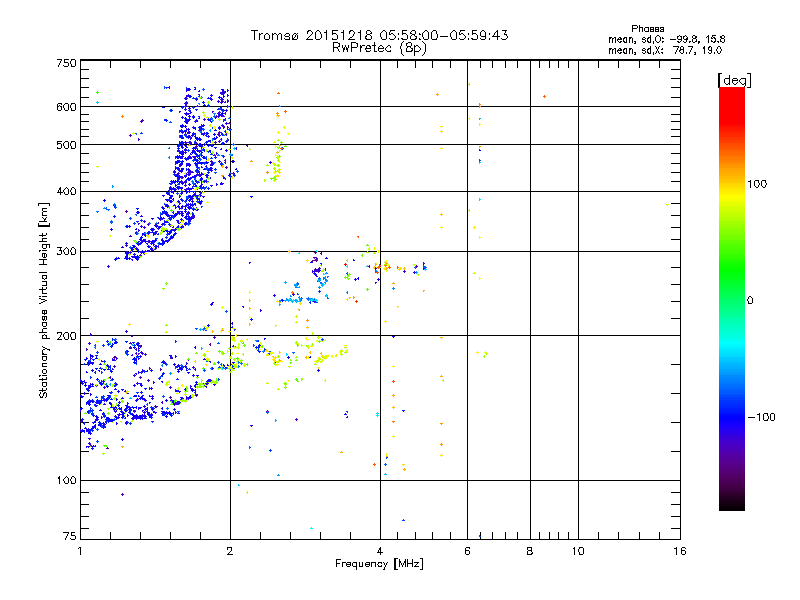Image resolution: width=800 pixels, height=600 pixels.
Task: Click the colorbar tick label '0'
Action: pyautogui.click(x=750, y=301)
